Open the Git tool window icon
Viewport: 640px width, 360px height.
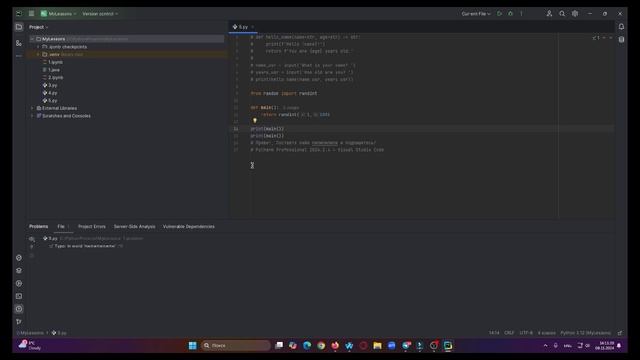click(19, 322)
